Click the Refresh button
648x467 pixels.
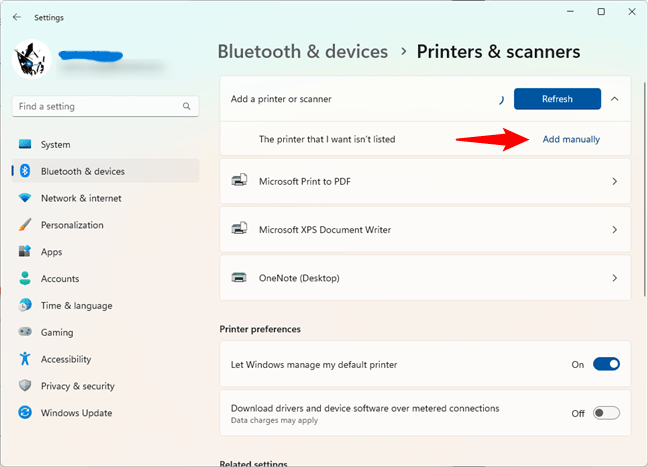pos(557,99)
